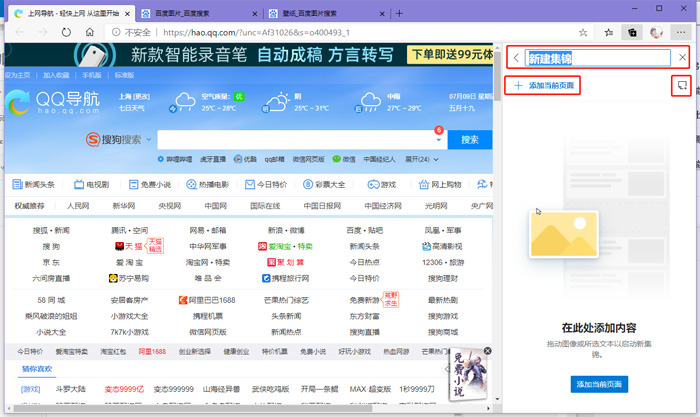Click the Collections toolbar icon

631,32
